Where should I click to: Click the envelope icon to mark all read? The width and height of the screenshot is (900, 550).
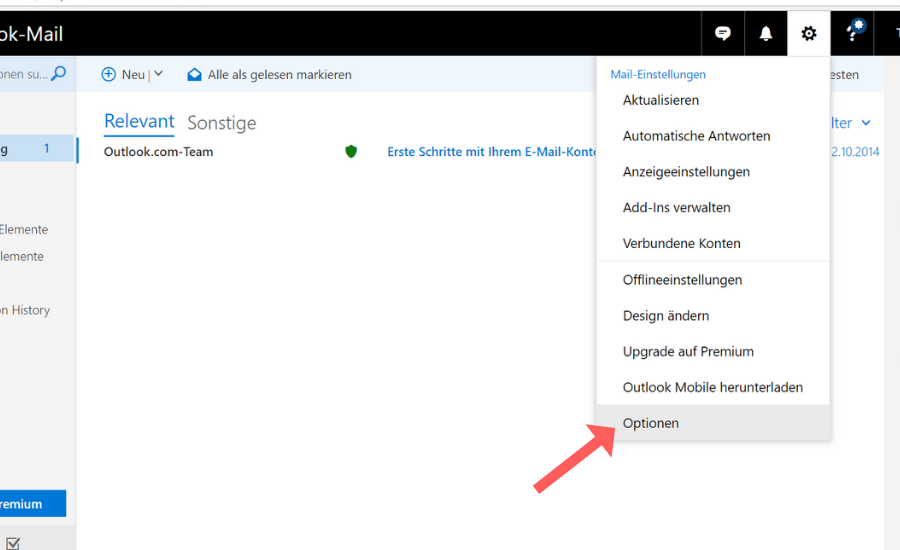(194, 75)
